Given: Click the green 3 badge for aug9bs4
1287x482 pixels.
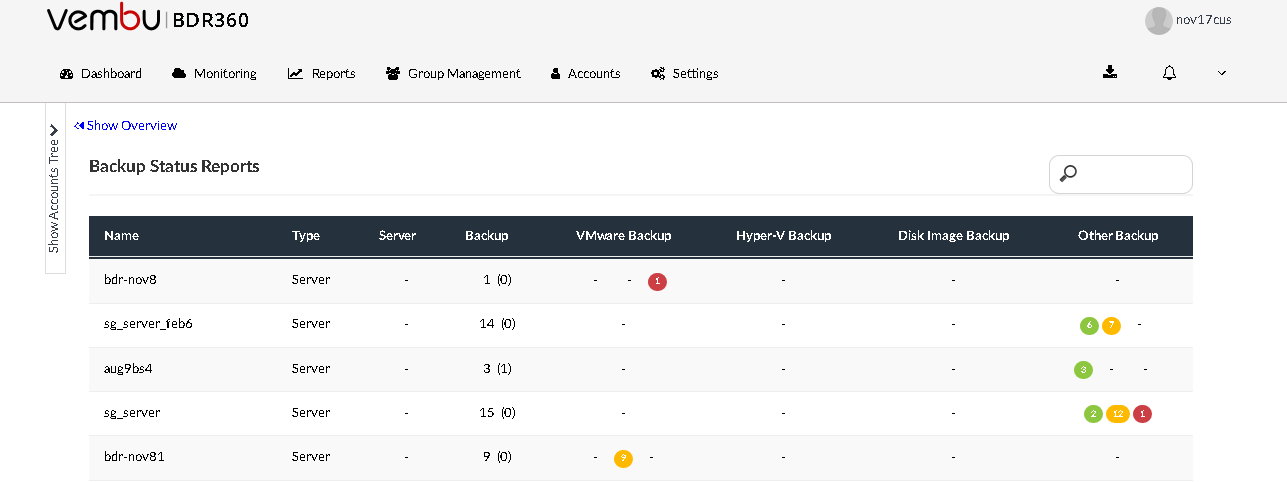Looking at the screenshot, I should (1083, 369).
